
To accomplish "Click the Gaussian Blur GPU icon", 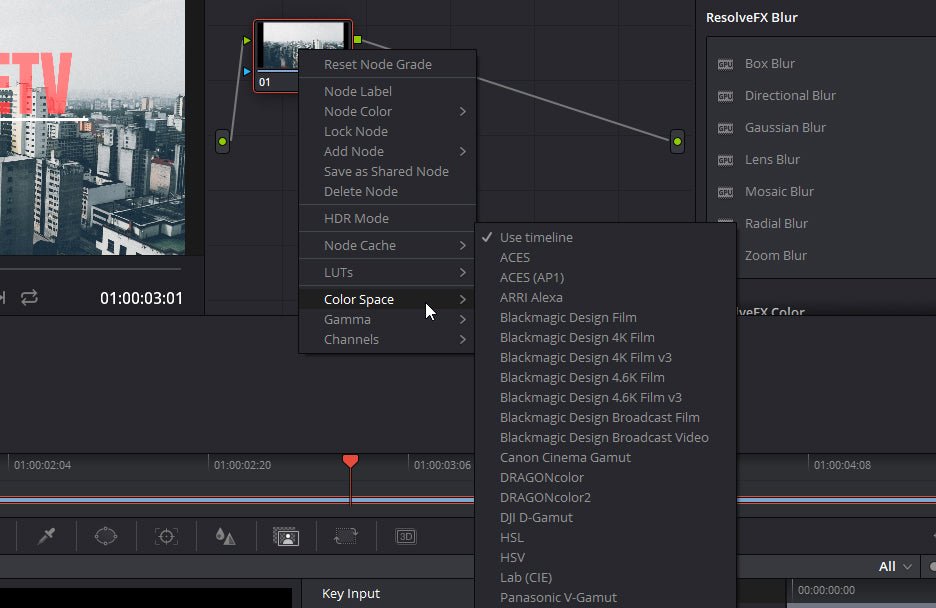I will pyautogui.click(x=725, y=128).
